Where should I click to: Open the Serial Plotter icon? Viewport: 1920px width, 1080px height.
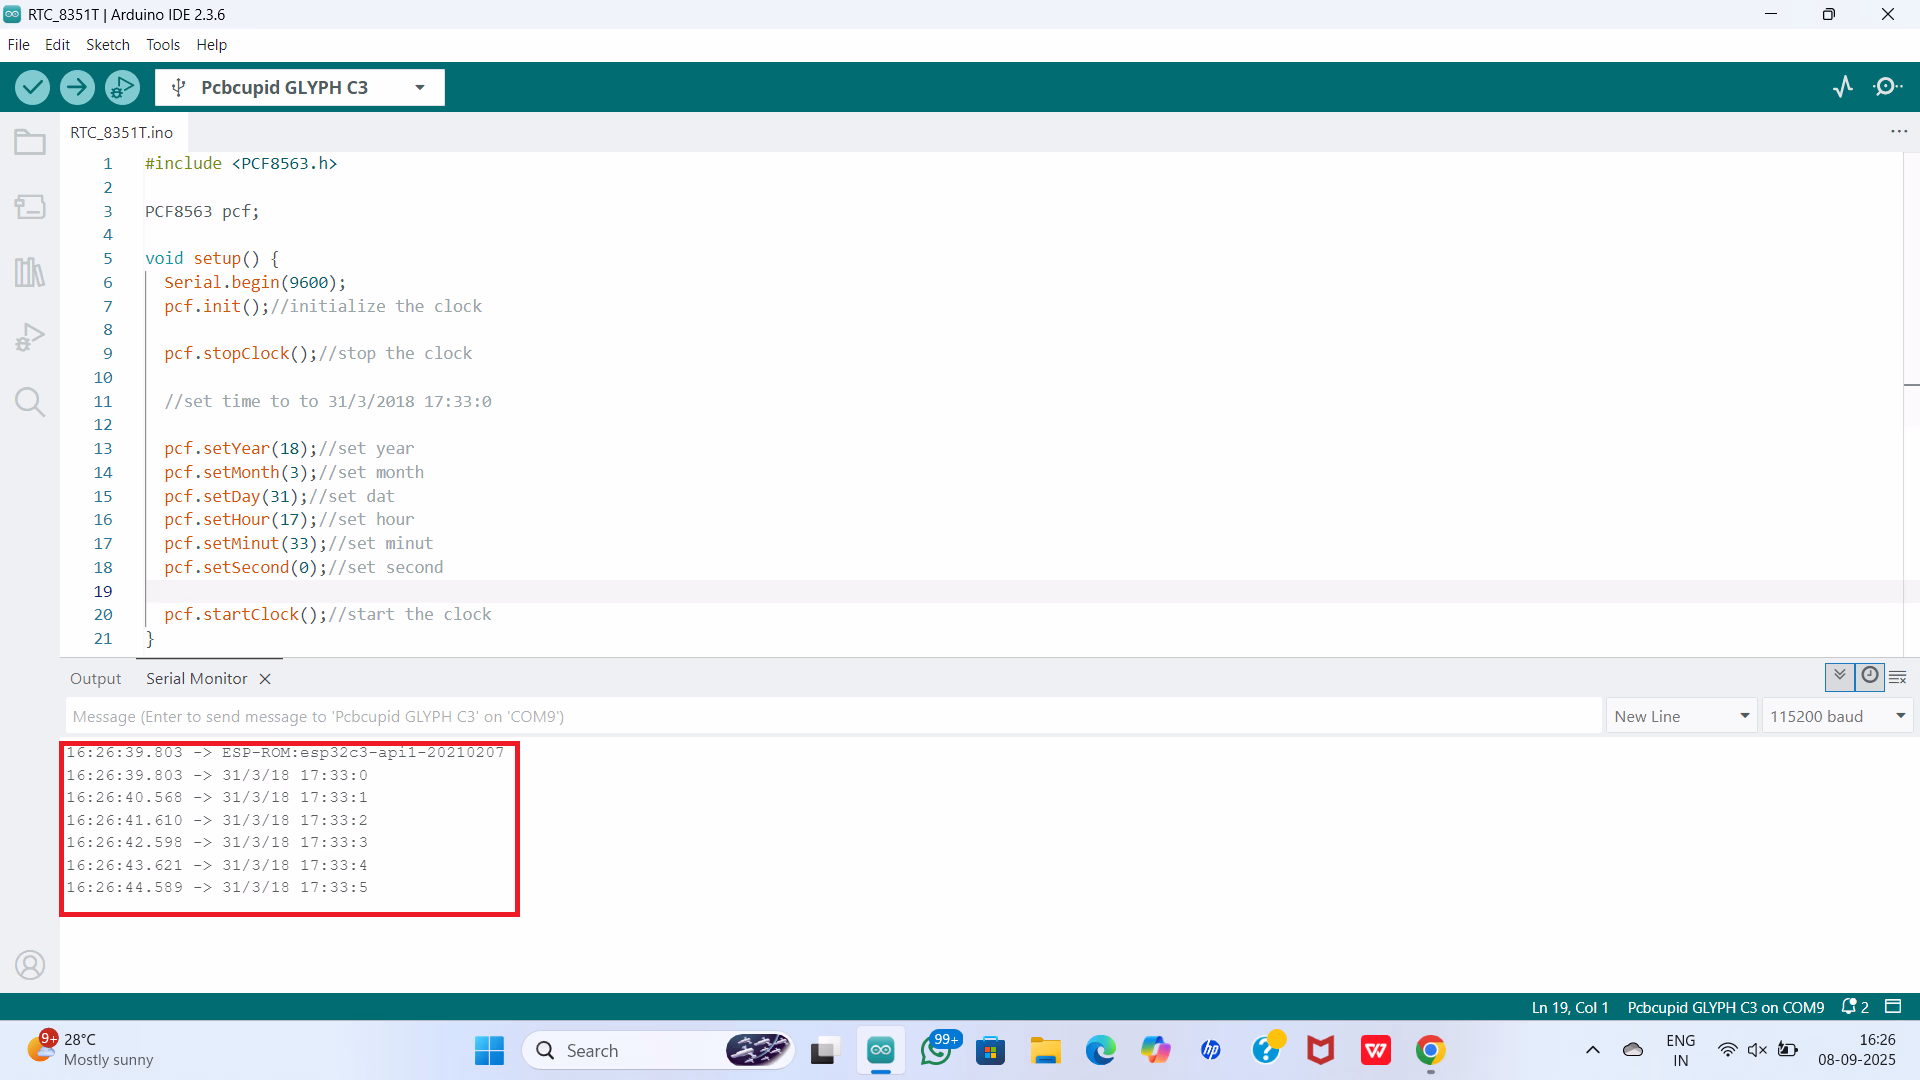click(1843, 87)
